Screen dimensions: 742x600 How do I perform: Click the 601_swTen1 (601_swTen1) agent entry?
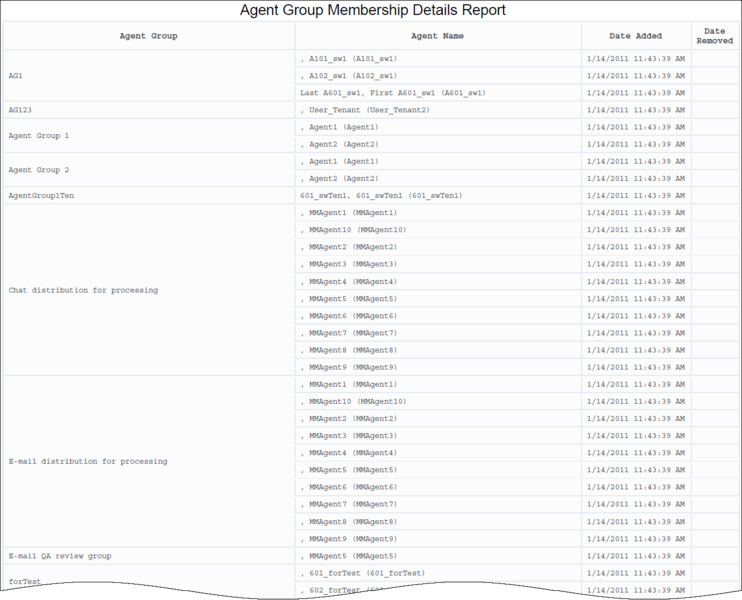click(x=380, y=196)
